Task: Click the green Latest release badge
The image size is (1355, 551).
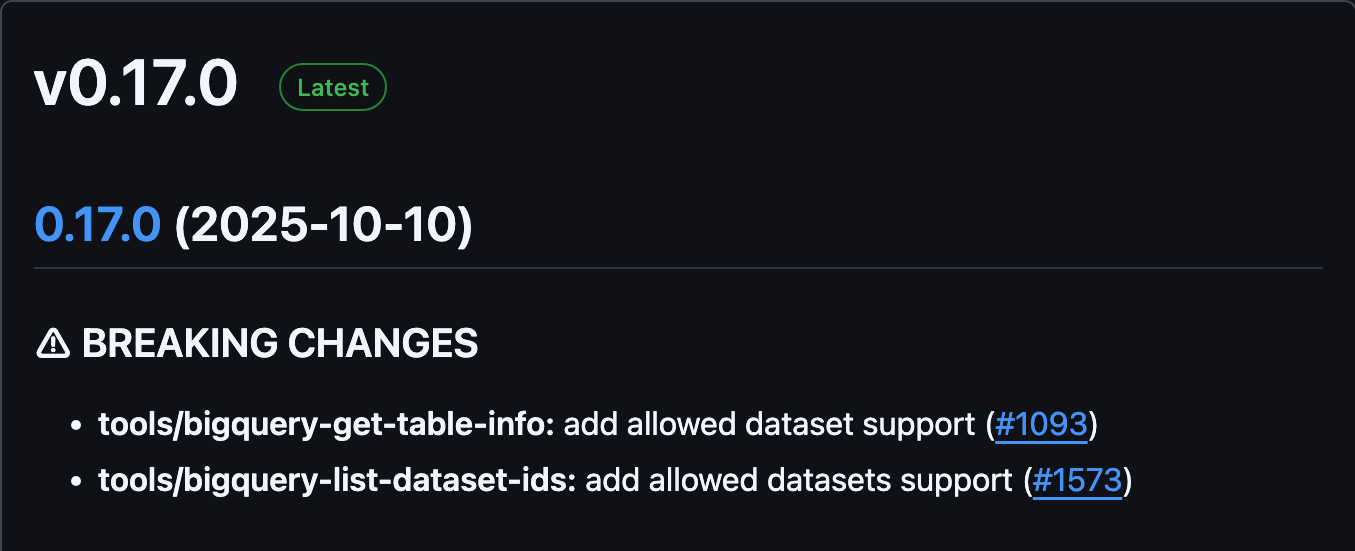Action: (333, 88)
